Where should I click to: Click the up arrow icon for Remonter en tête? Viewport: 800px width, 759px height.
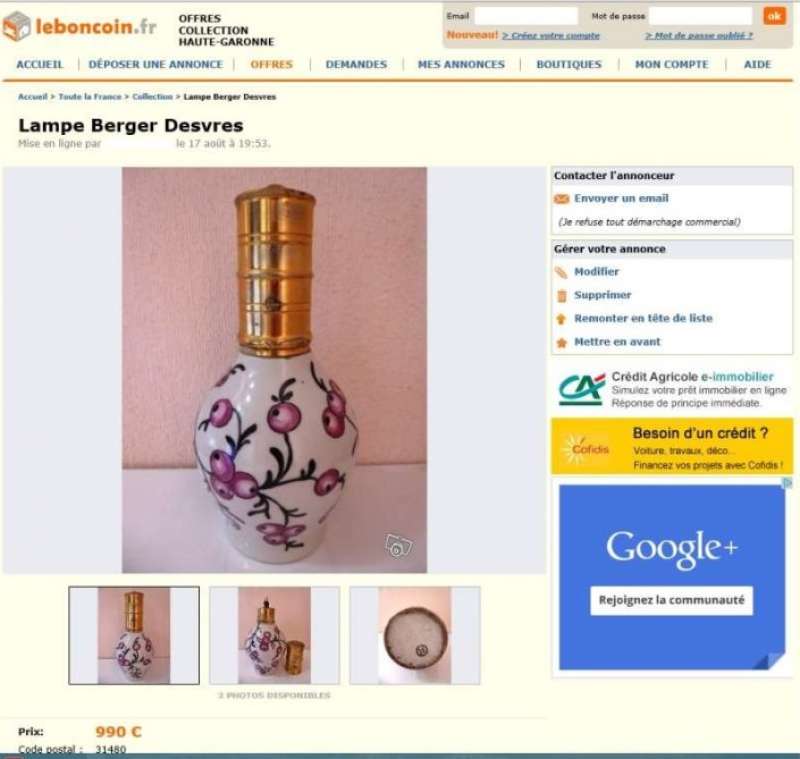pos(561,319)
